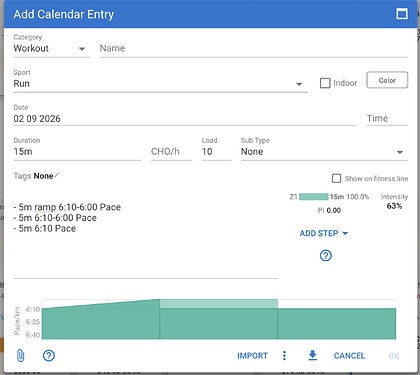This screenshot has height=375, width=420.
Task: Tick Show on fitness line checkbox
Action: (x=336, y=178)
